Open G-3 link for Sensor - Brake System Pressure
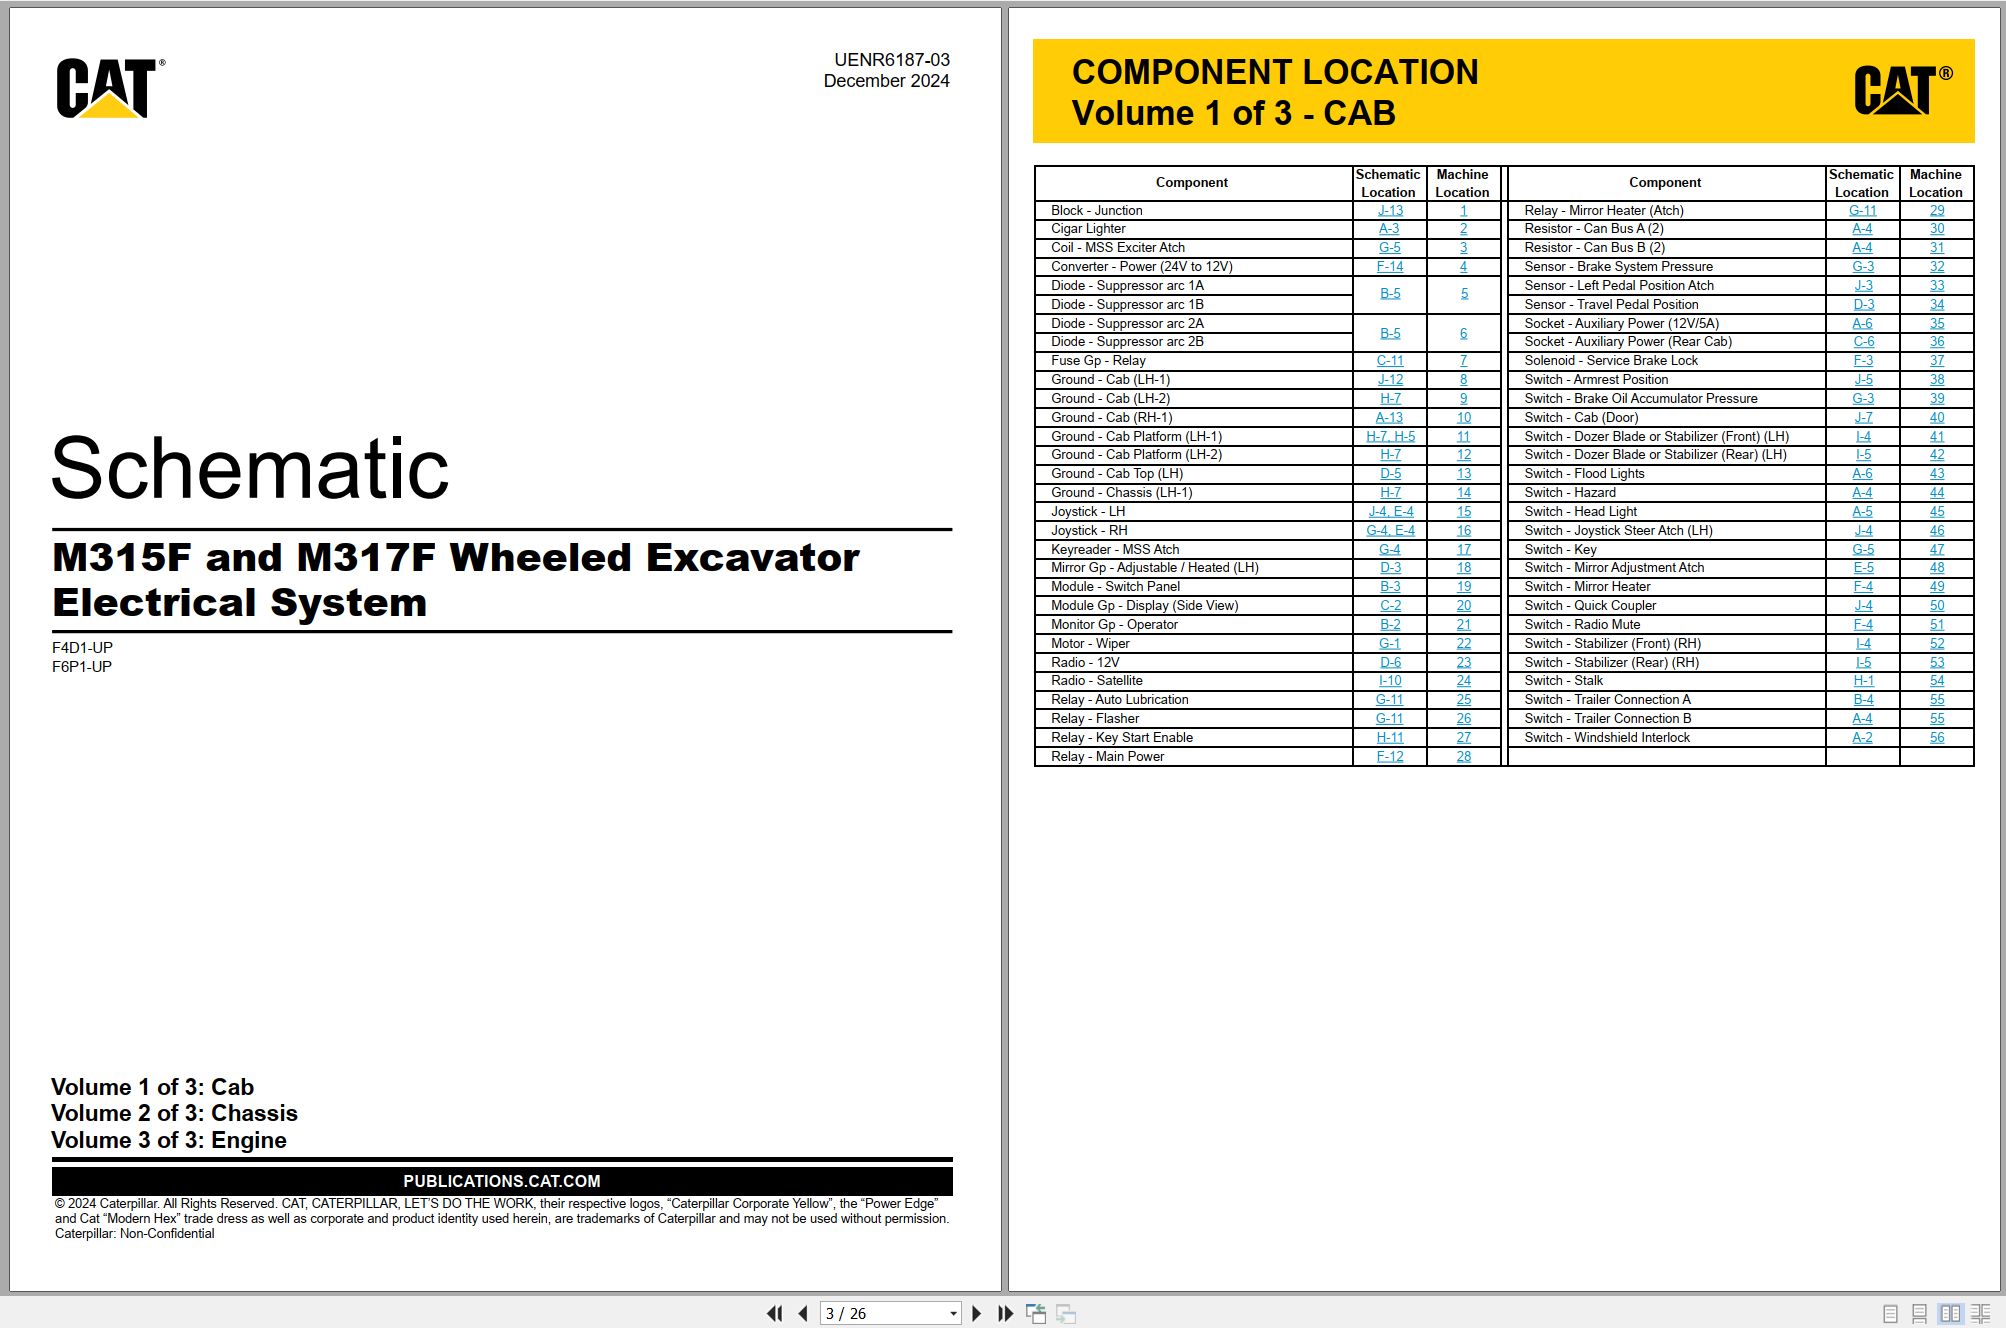Screen dimensions: 2006x1328 [x=1863, y=267]
